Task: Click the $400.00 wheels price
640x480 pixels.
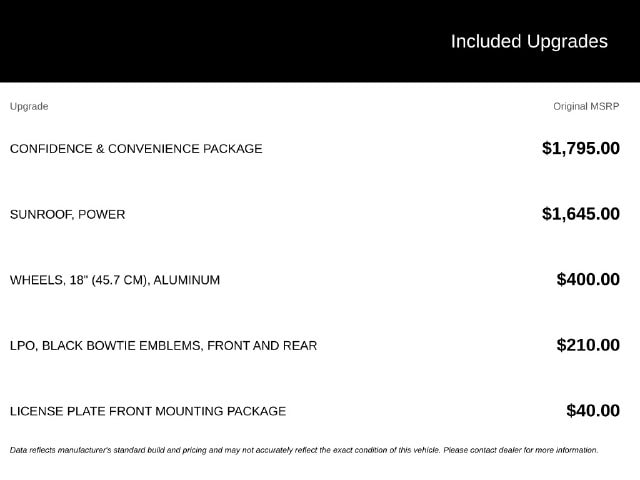Action: [588, 280]
